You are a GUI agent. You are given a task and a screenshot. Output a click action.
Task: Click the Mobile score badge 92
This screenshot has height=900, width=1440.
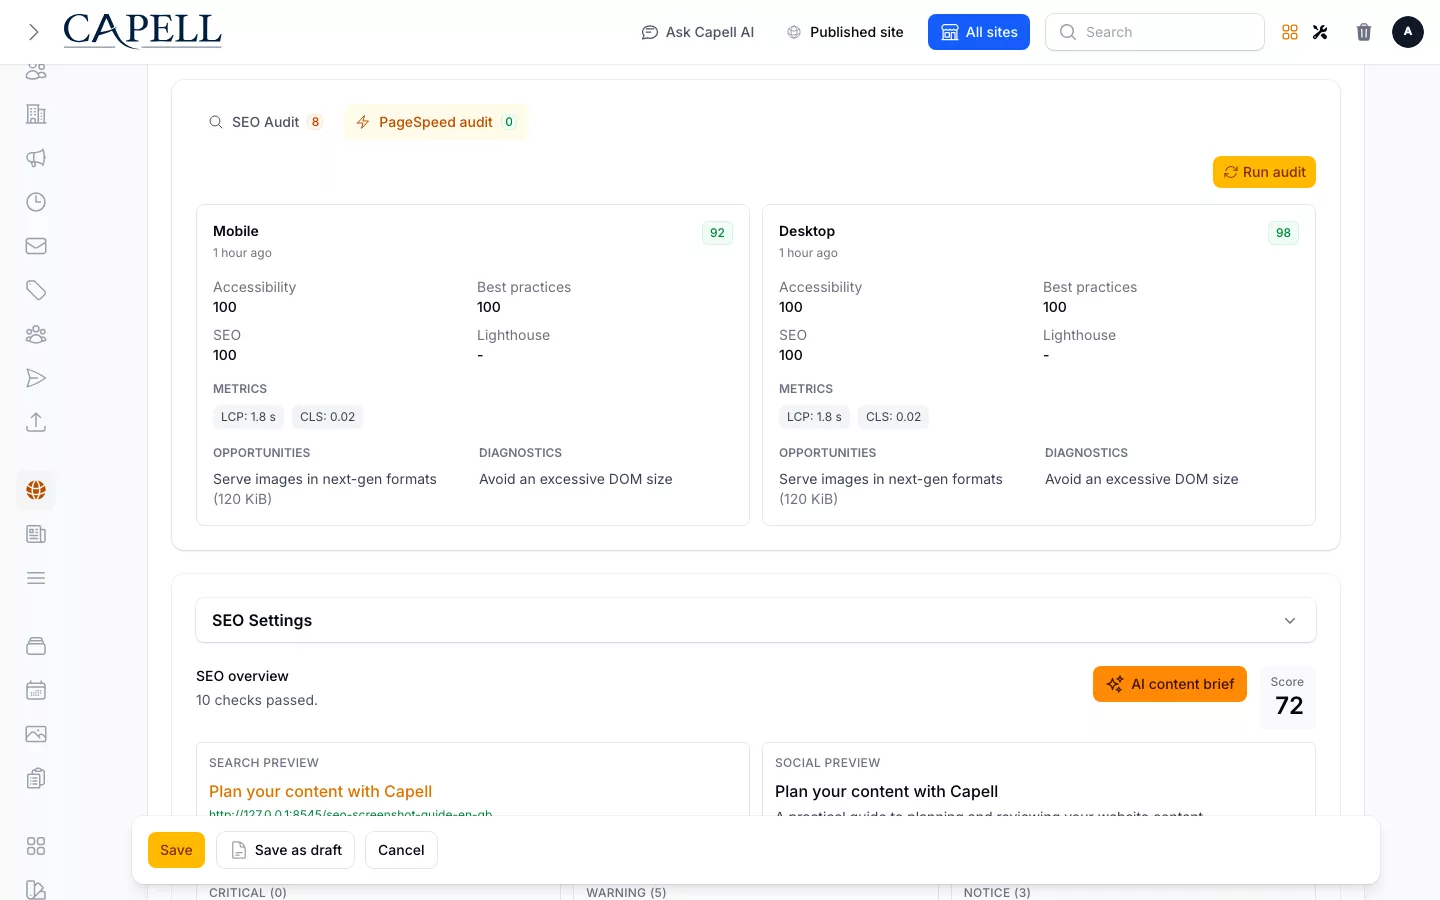(717, 233)
